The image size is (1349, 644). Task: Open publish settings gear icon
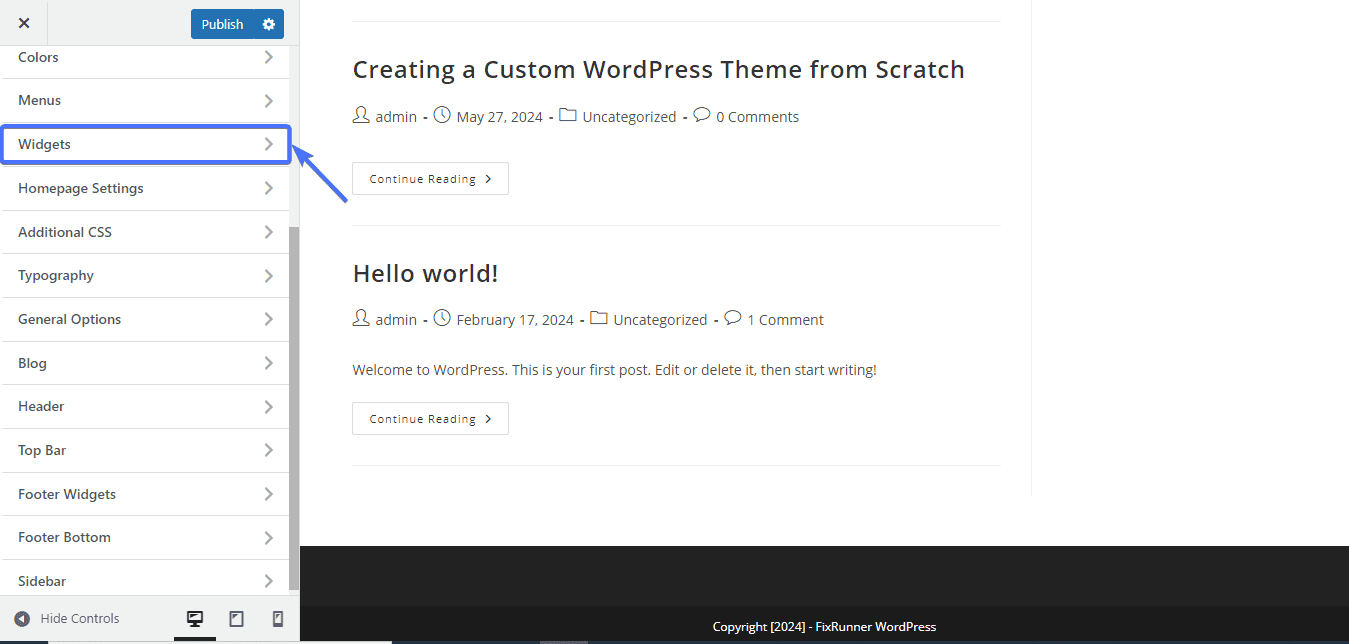tap(268, 24)
